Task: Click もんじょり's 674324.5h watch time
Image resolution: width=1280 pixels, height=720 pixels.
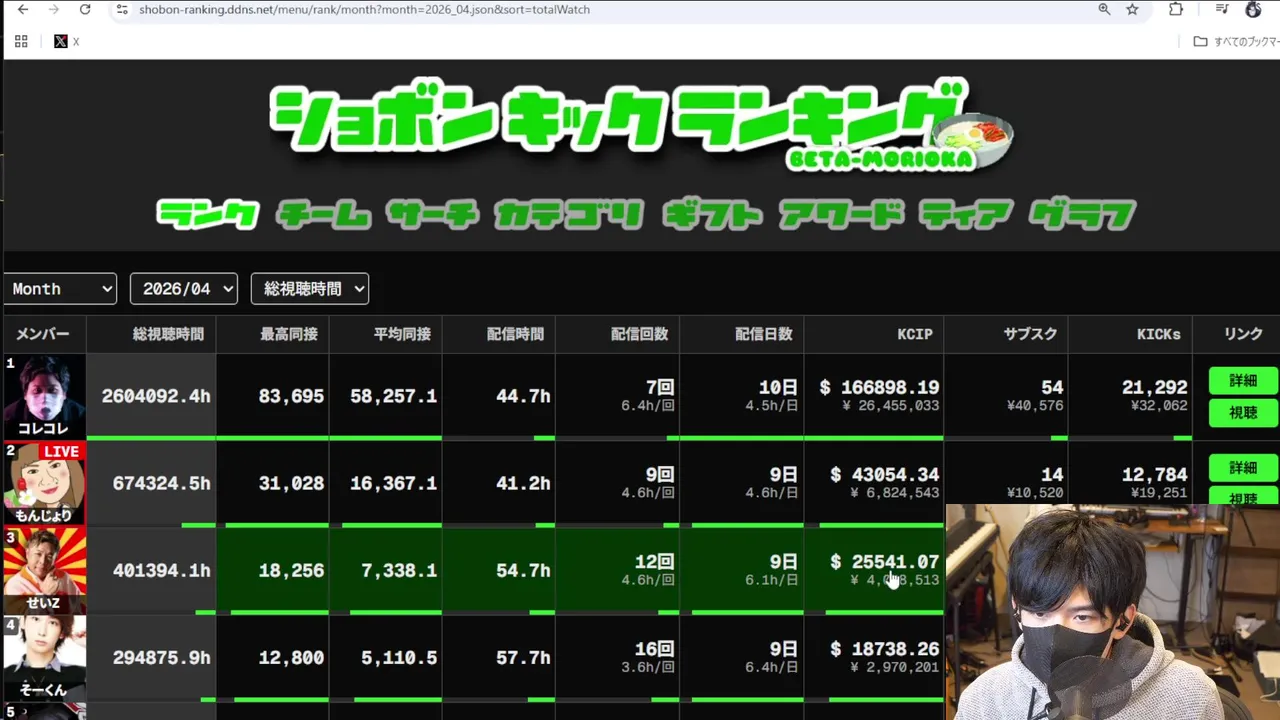Action: point(161,483)
